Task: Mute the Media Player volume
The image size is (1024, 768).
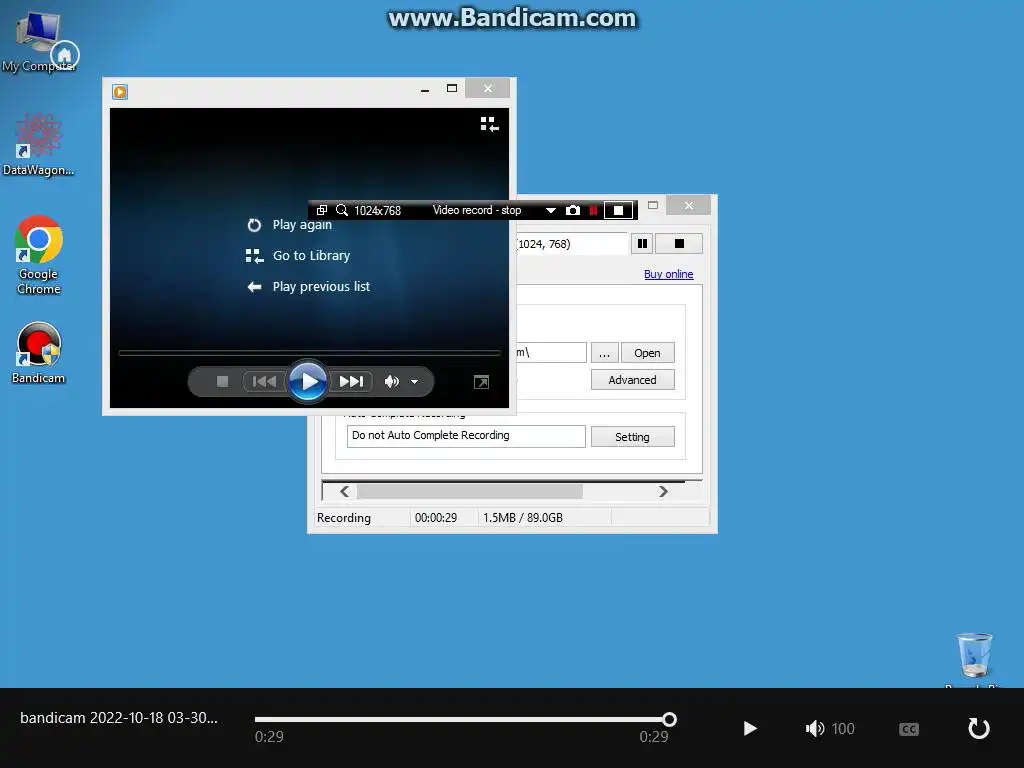Action: coord(392,381)
